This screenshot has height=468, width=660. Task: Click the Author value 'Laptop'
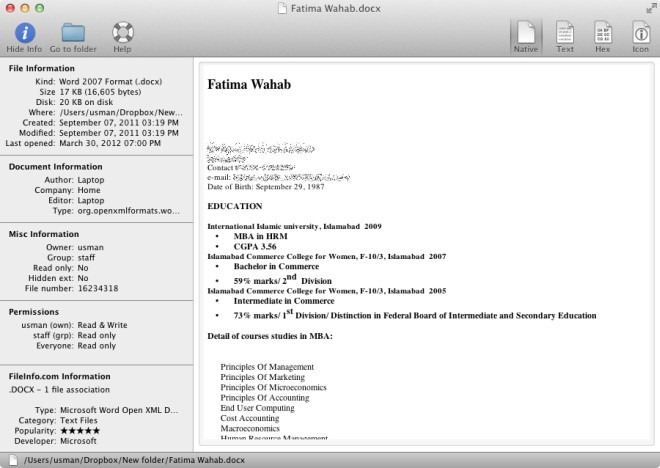[x=91, y=180]
